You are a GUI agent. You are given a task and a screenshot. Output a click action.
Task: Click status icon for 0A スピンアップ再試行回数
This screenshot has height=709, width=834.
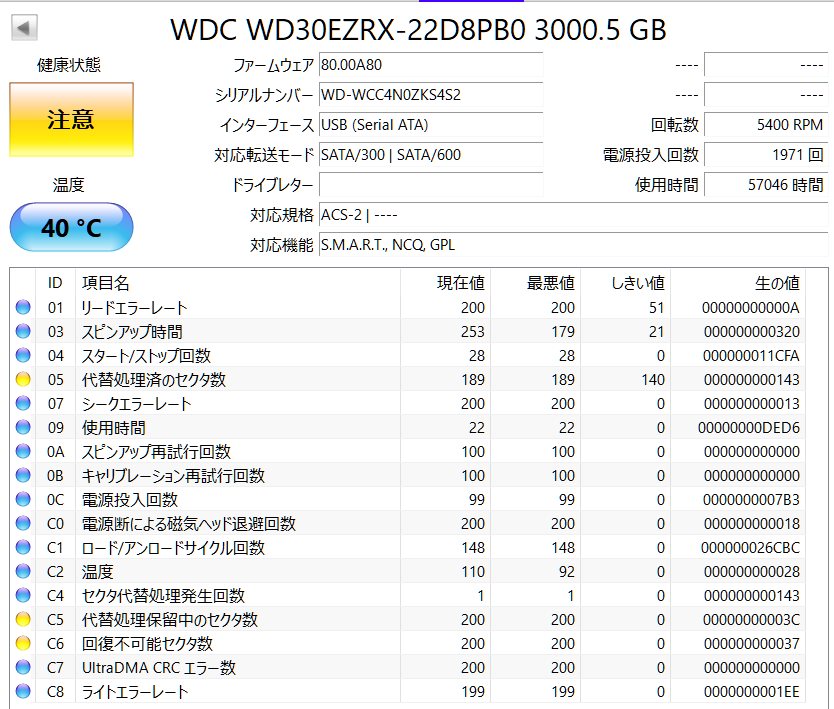pos(23,451)
